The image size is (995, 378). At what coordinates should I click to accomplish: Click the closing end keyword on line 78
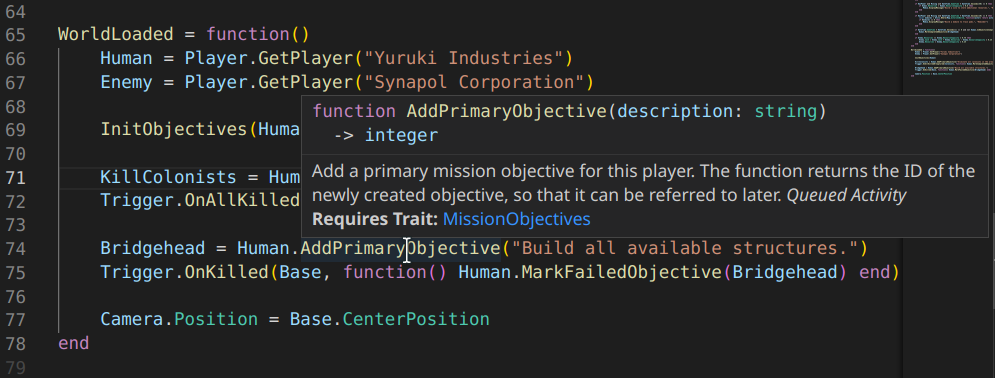[74, 344]
